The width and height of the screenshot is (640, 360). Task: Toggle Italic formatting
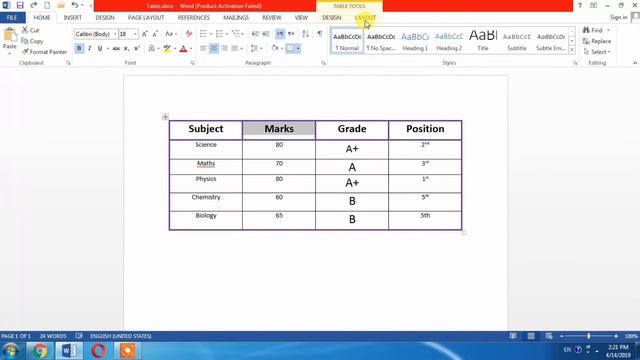tap(89, 49)
